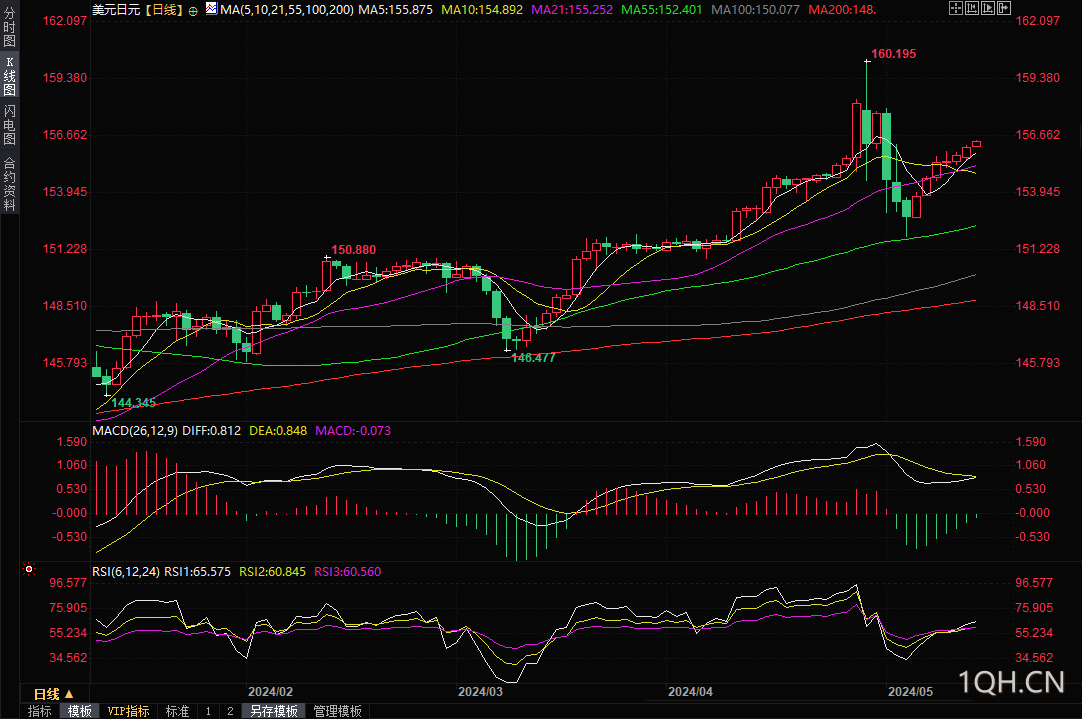
Task: Open the 分时图 view in sidebar
Action: coord(9,26)
